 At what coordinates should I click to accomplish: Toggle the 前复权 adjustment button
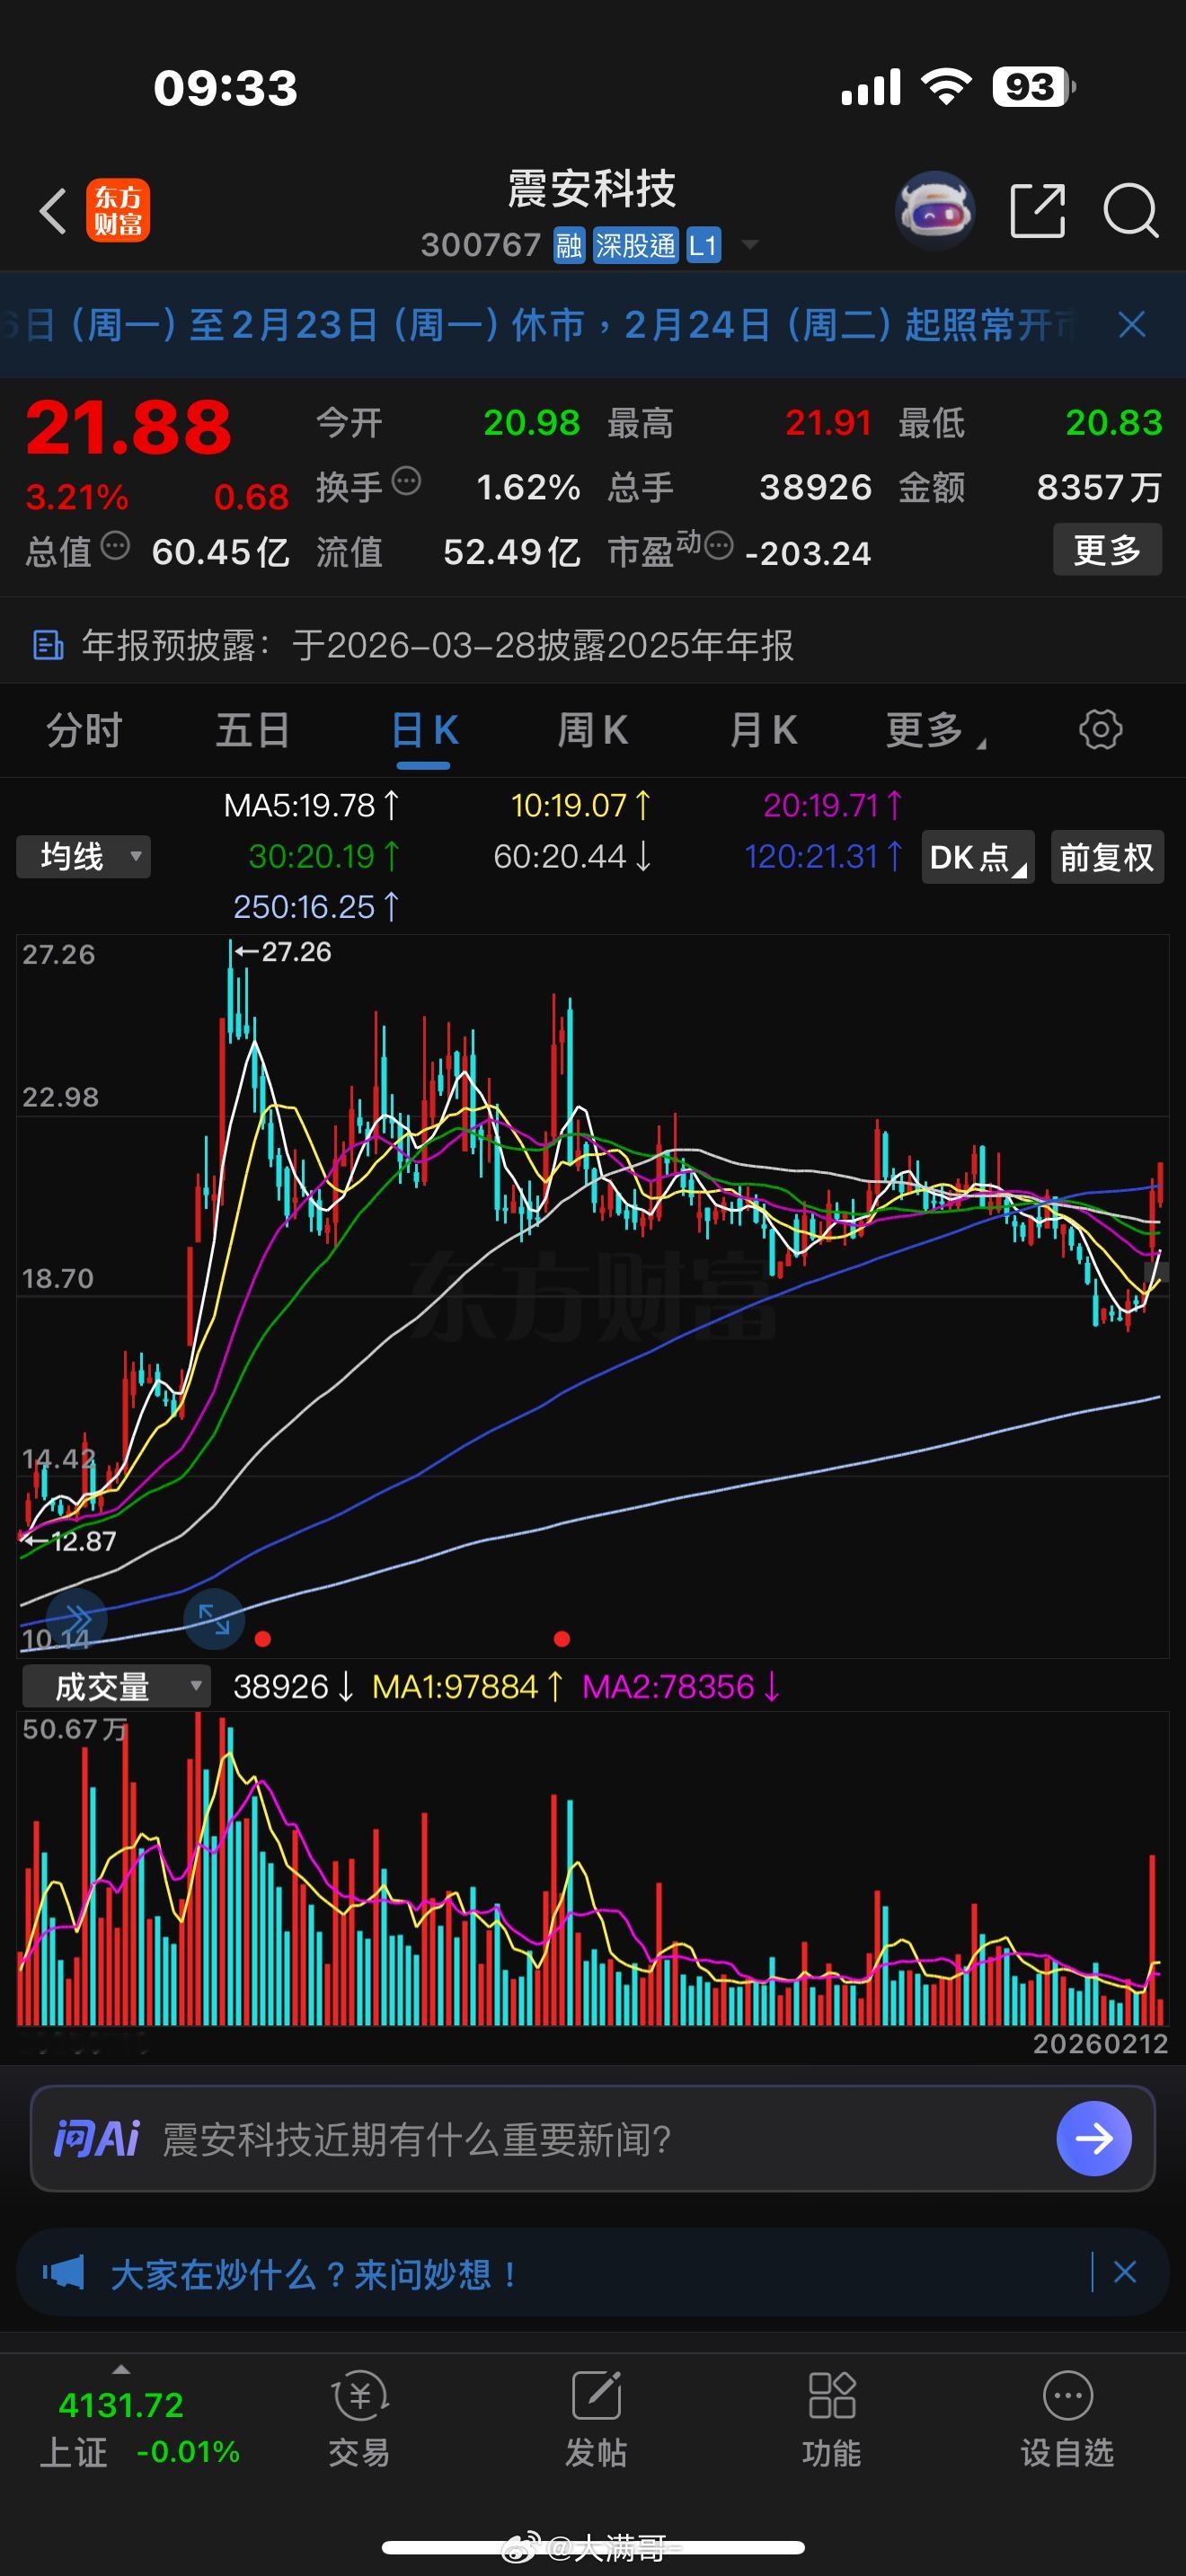click(x=1106, y=857)
